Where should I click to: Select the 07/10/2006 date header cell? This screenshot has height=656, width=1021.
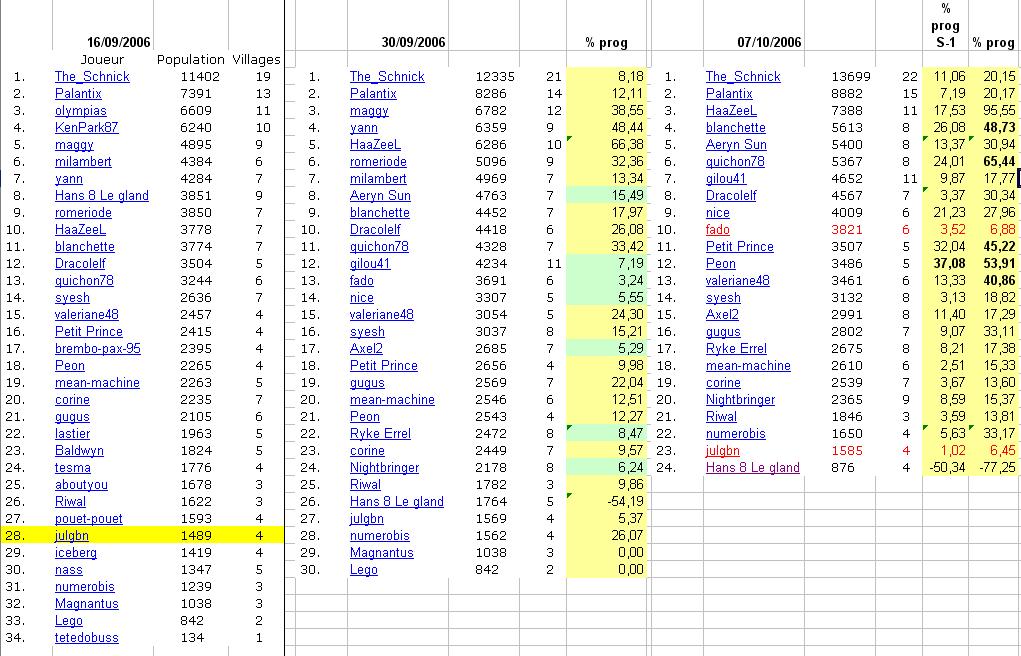(769, 42)
